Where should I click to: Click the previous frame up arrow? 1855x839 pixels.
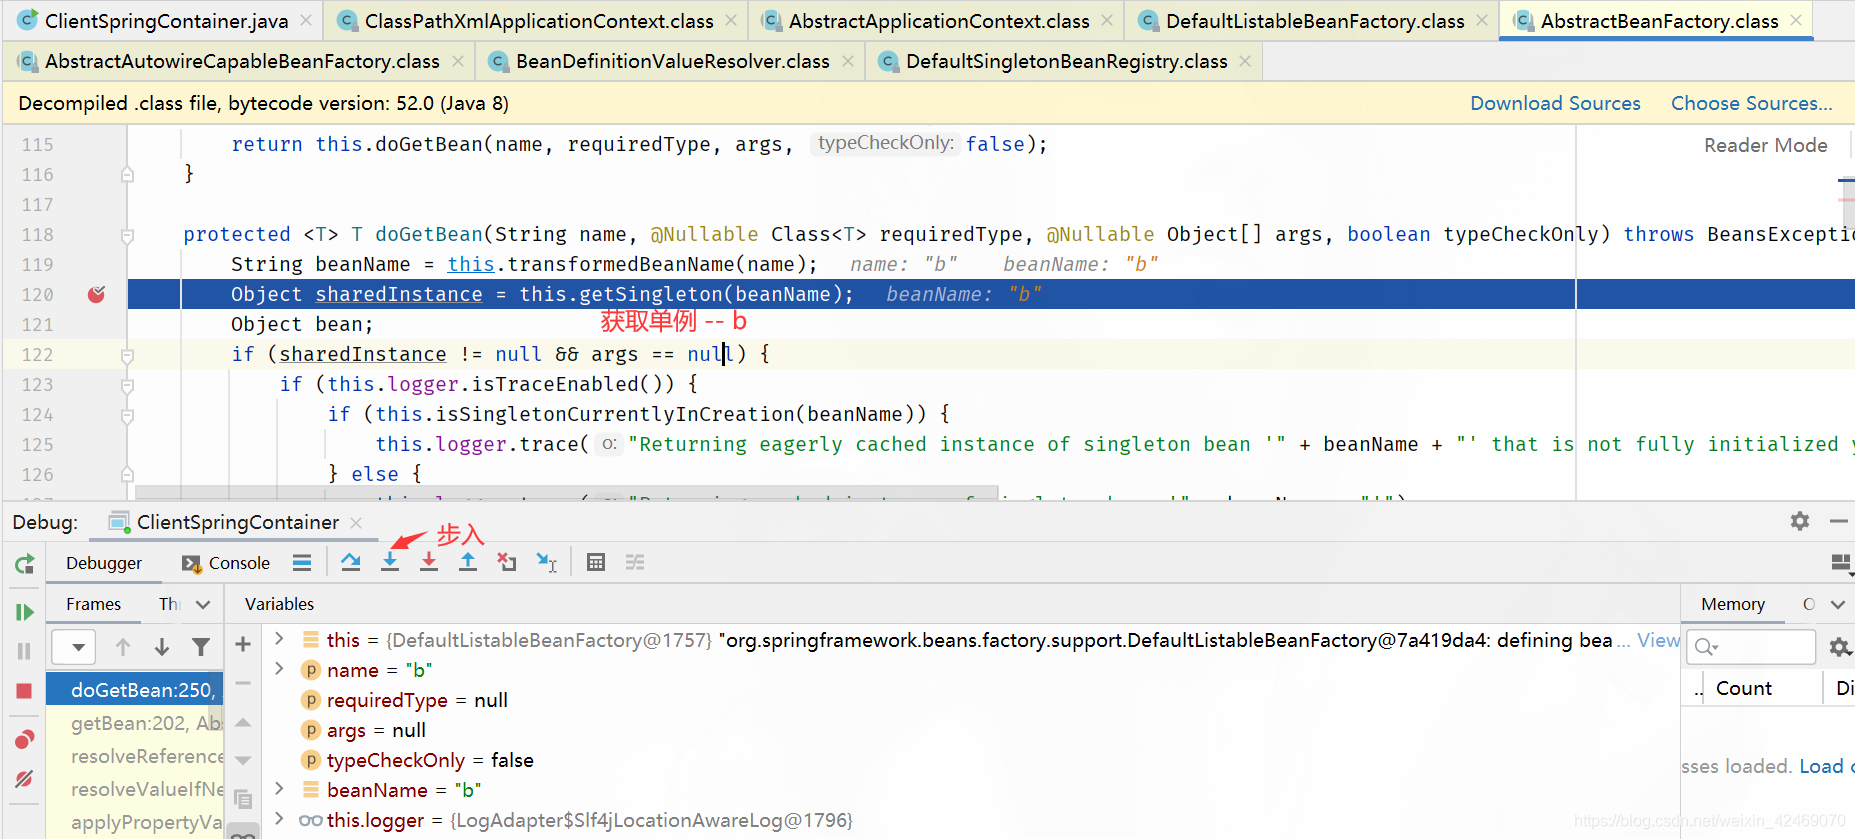(x=123, y=647)
